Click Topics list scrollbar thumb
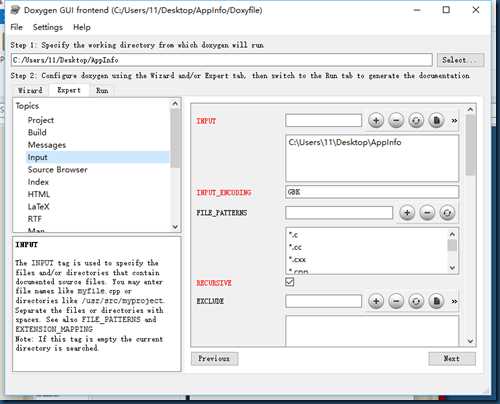Image resolution: width=500 pixels, height=404 pixels. (x=175, y=138)
